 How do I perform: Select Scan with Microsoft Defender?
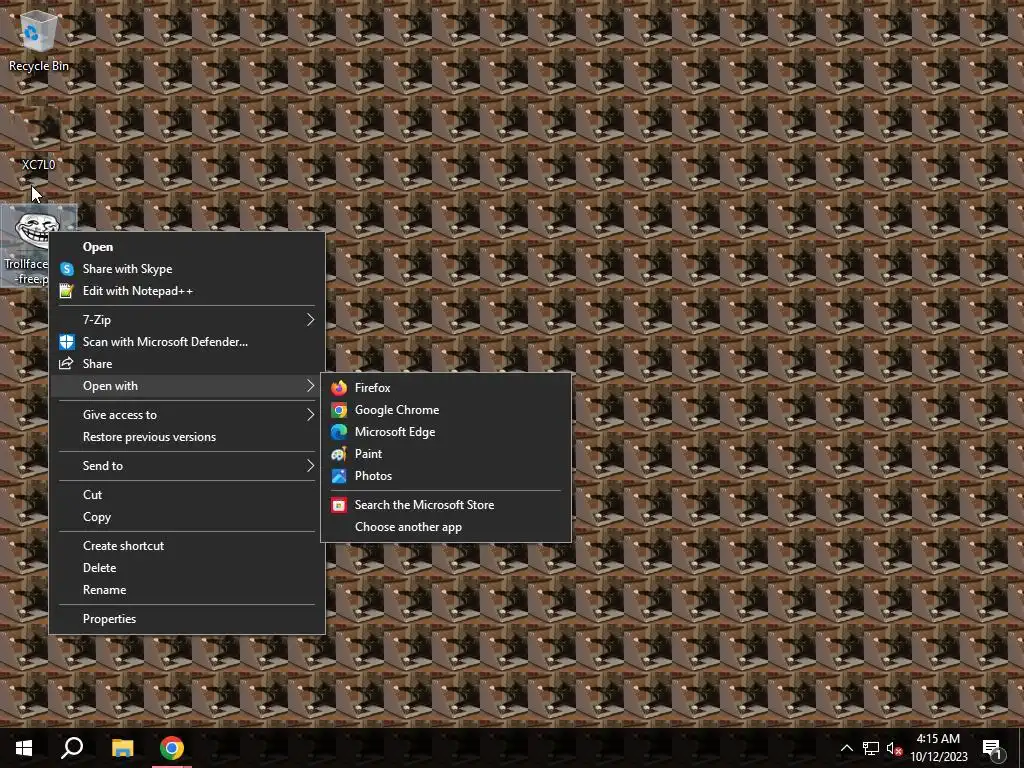187,342
